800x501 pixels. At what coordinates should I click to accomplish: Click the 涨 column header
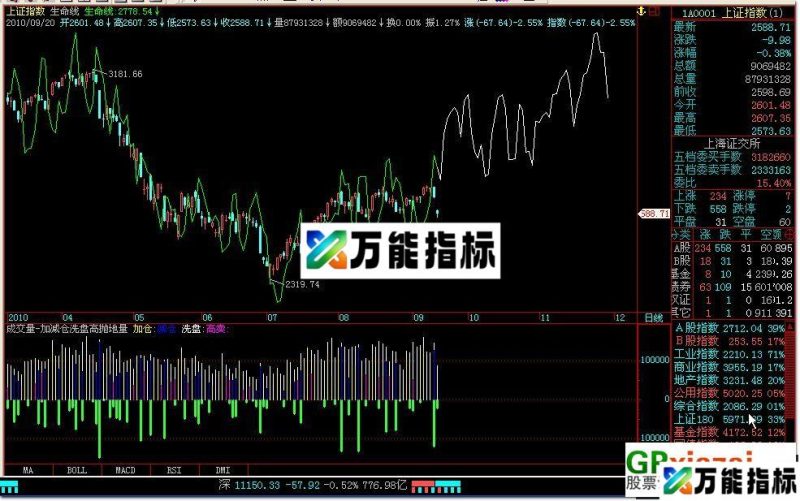coord(705,235)
